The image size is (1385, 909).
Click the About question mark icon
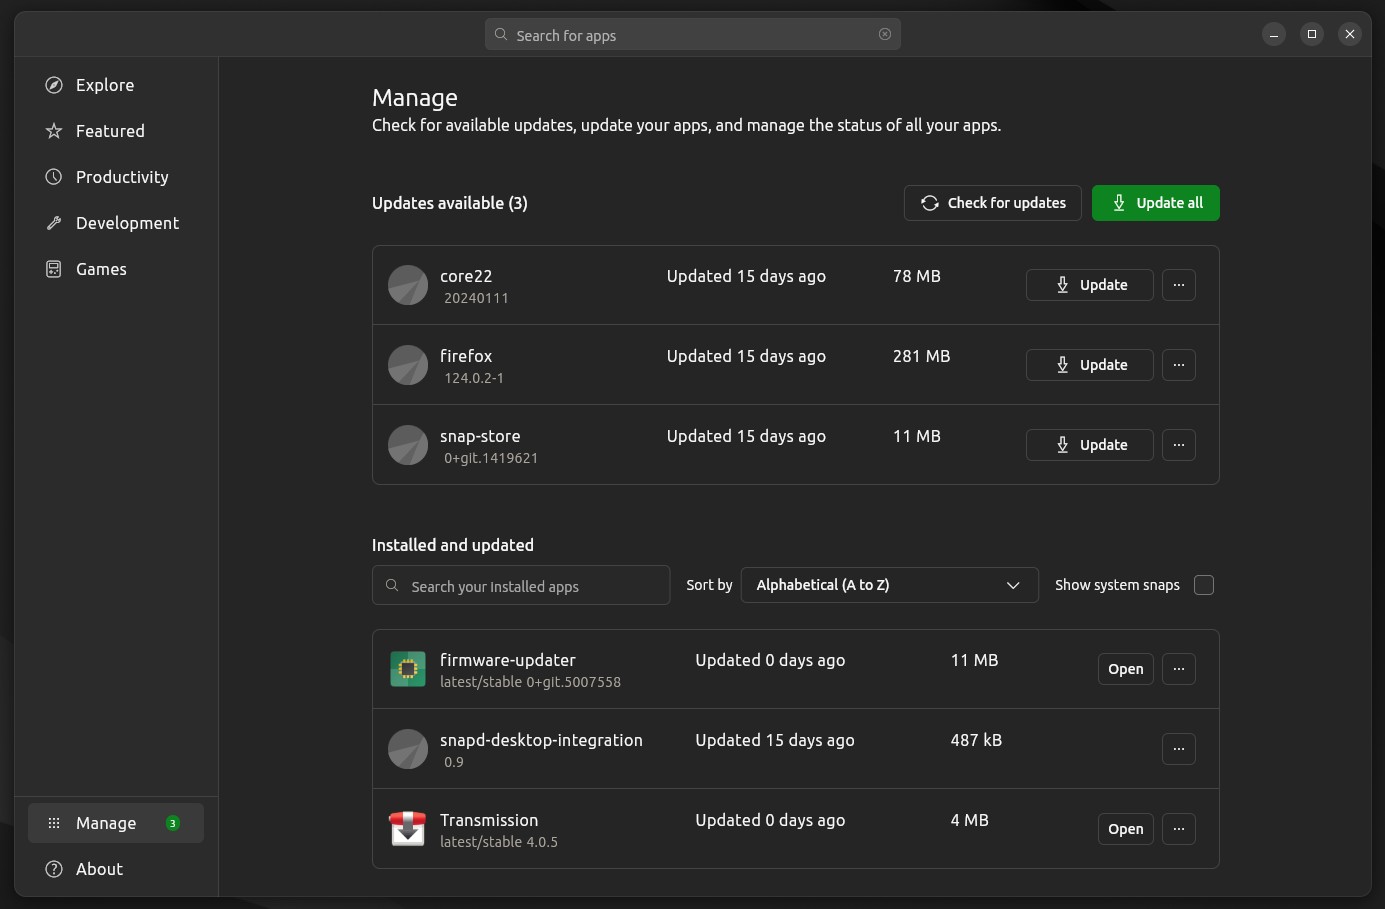click(x=54, y=869)
